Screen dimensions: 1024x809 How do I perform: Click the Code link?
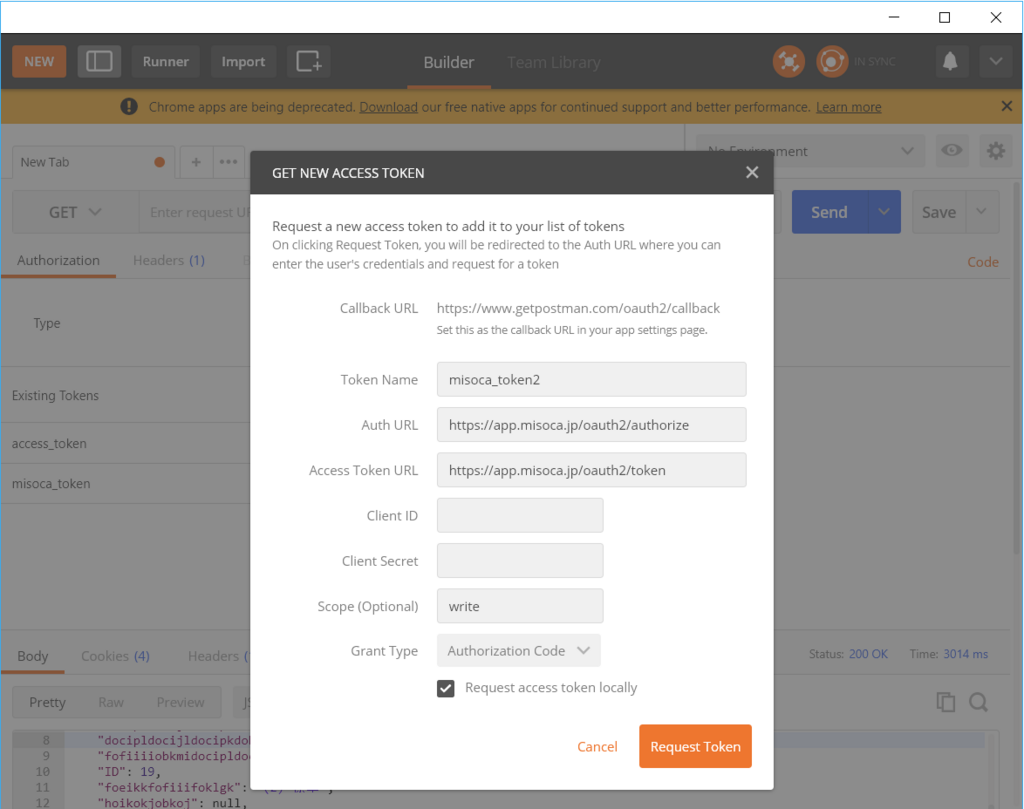[x=983, y=262]
